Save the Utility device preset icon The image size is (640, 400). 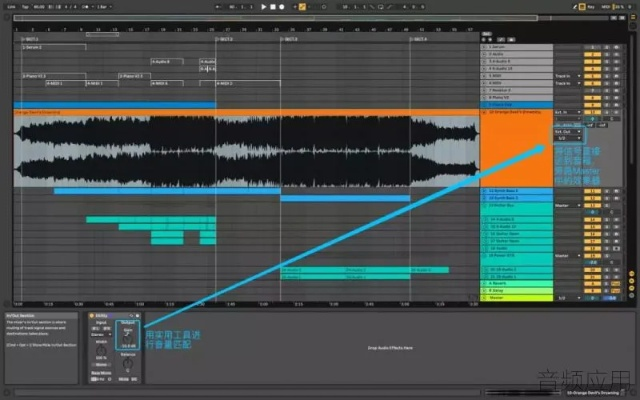tap(138, 314)
